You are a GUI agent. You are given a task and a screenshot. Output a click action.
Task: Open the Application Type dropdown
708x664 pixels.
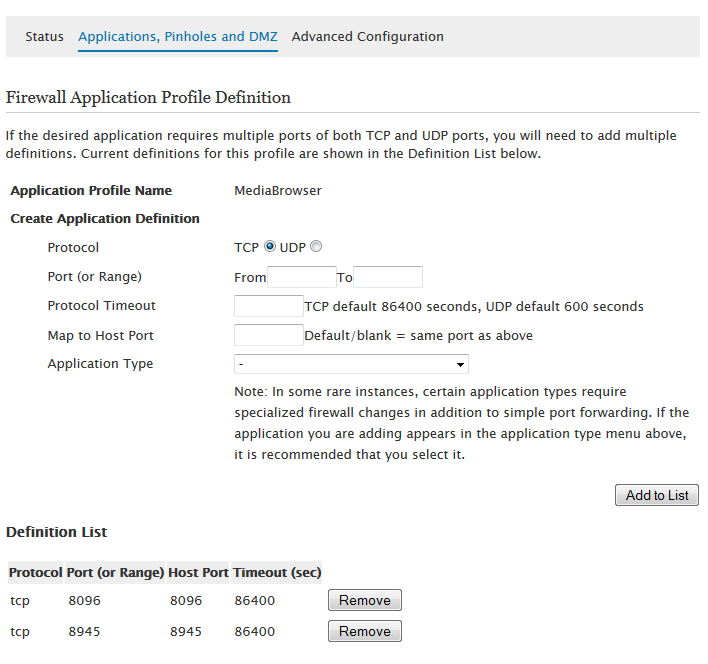(351, 364)
